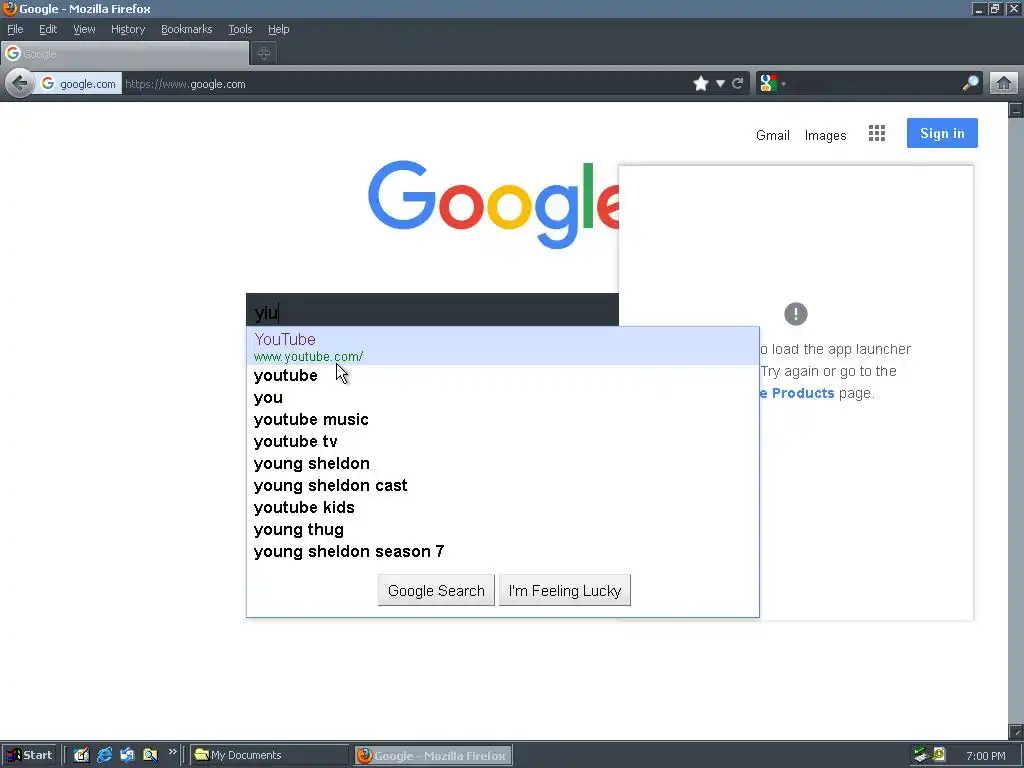Choose the "youtube tv" suggestion

coord(502,441)
